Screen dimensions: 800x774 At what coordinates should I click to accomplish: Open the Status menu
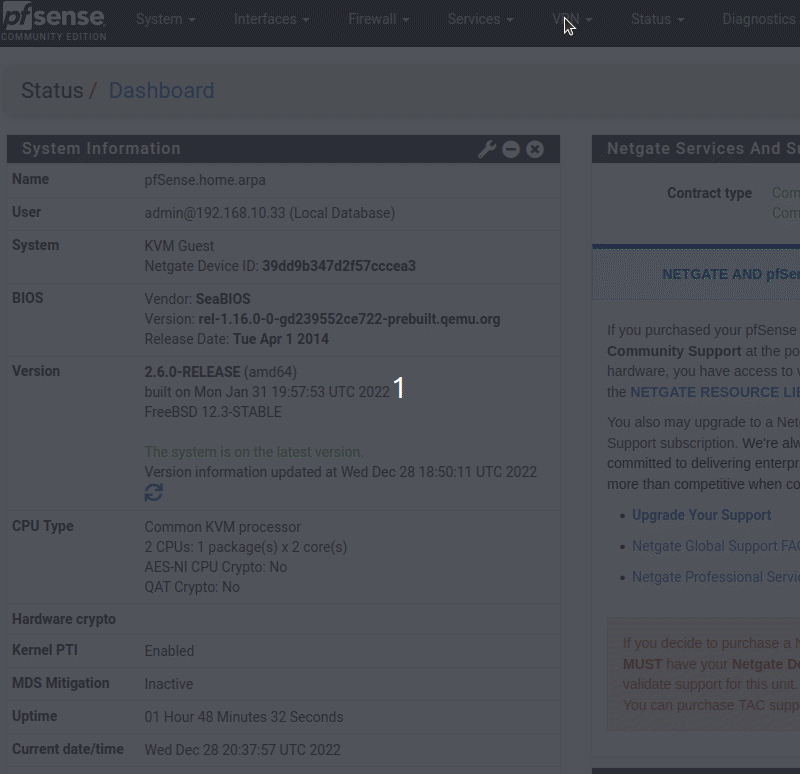pos(656,19)
